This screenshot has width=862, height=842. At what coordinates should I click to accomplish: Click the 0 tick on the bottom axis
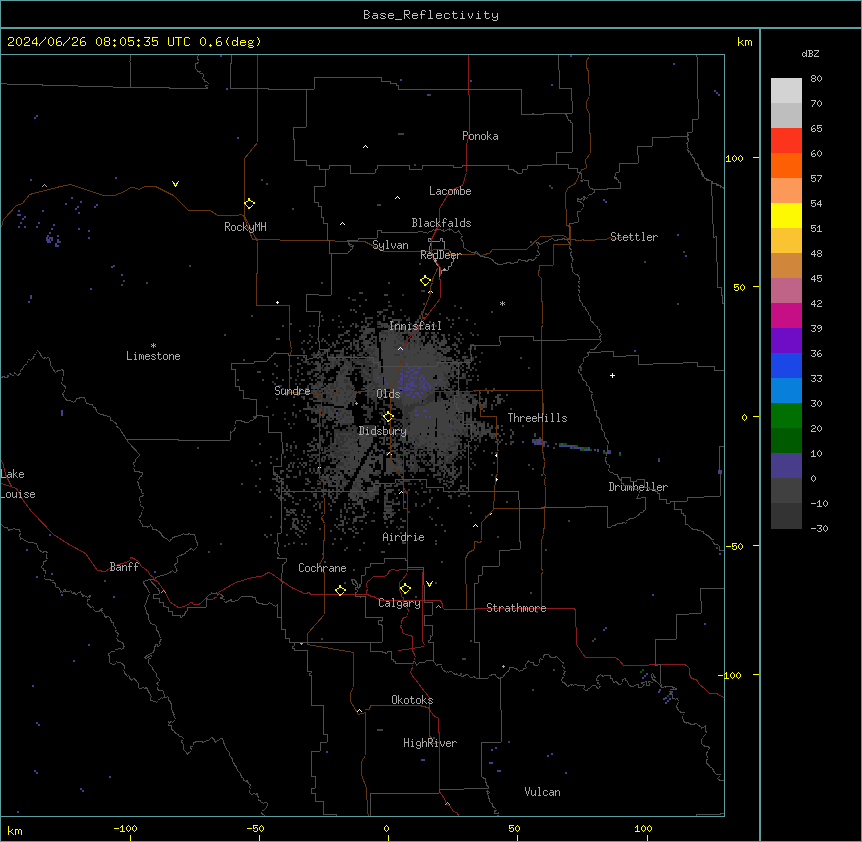[386, 829]
